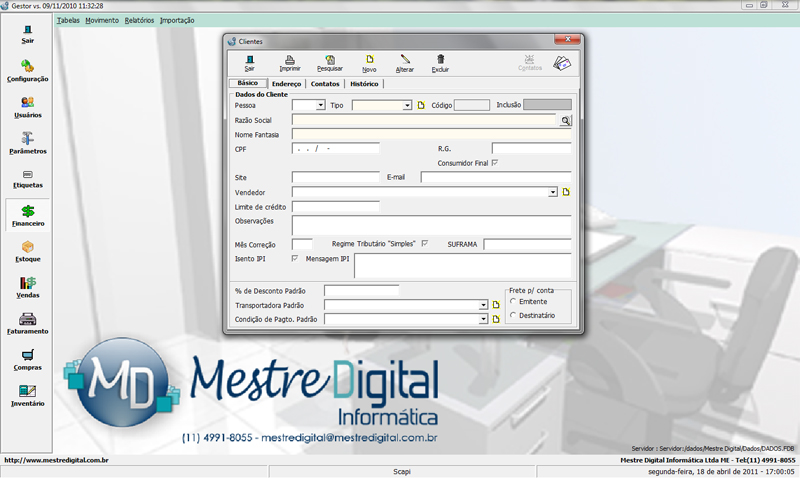This screenshot has height=478, width=800.
Task: Switch to the Básico tab
Action: click(247, 83)
